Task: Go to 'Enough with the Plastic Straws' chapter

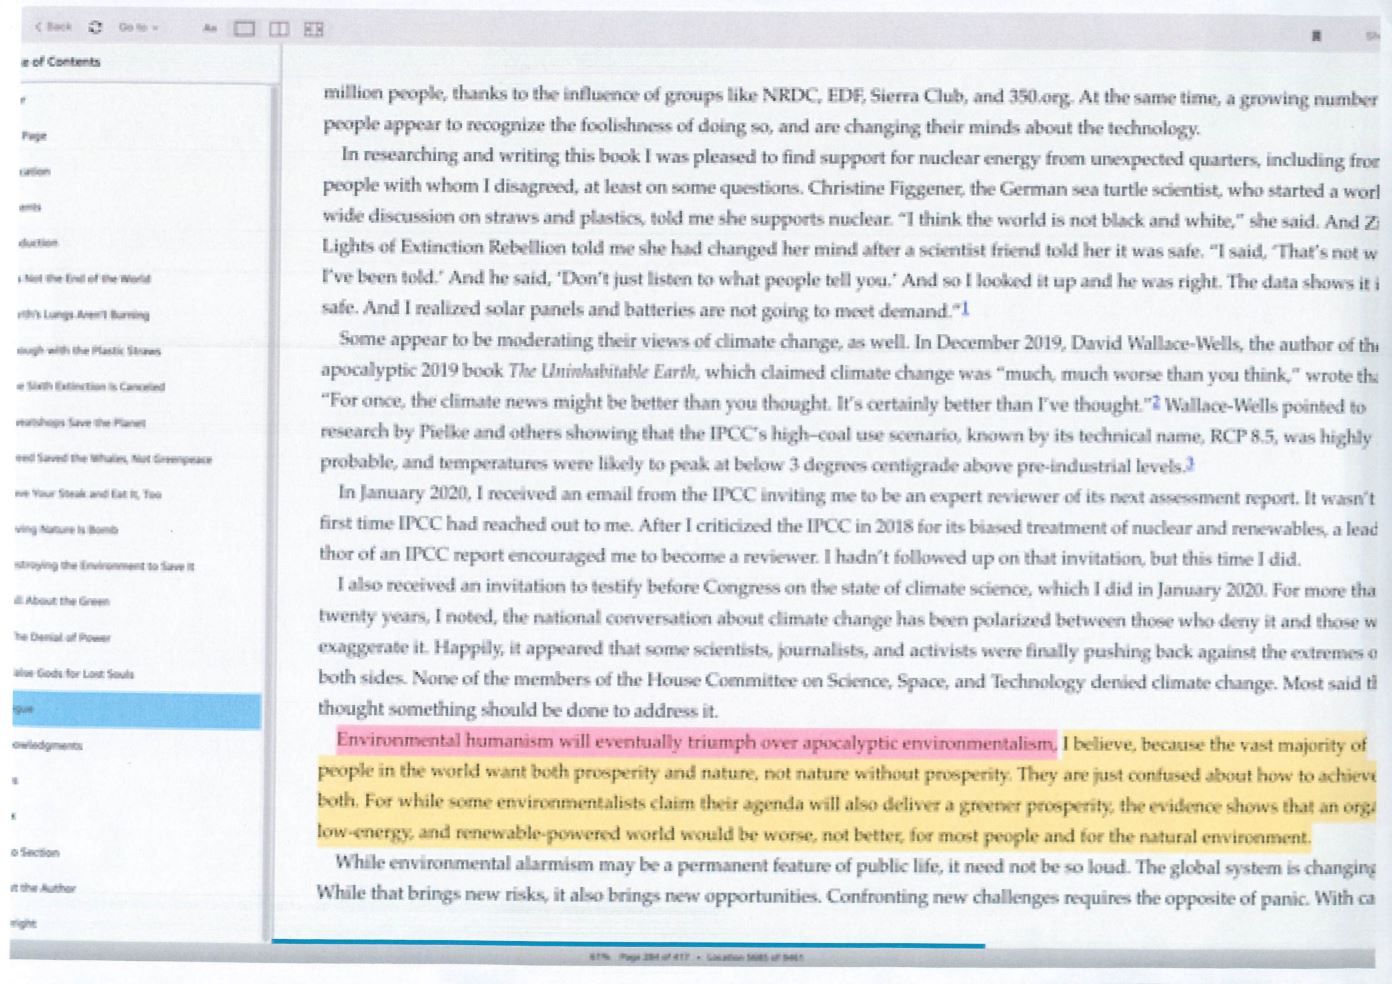Action: 88,350
